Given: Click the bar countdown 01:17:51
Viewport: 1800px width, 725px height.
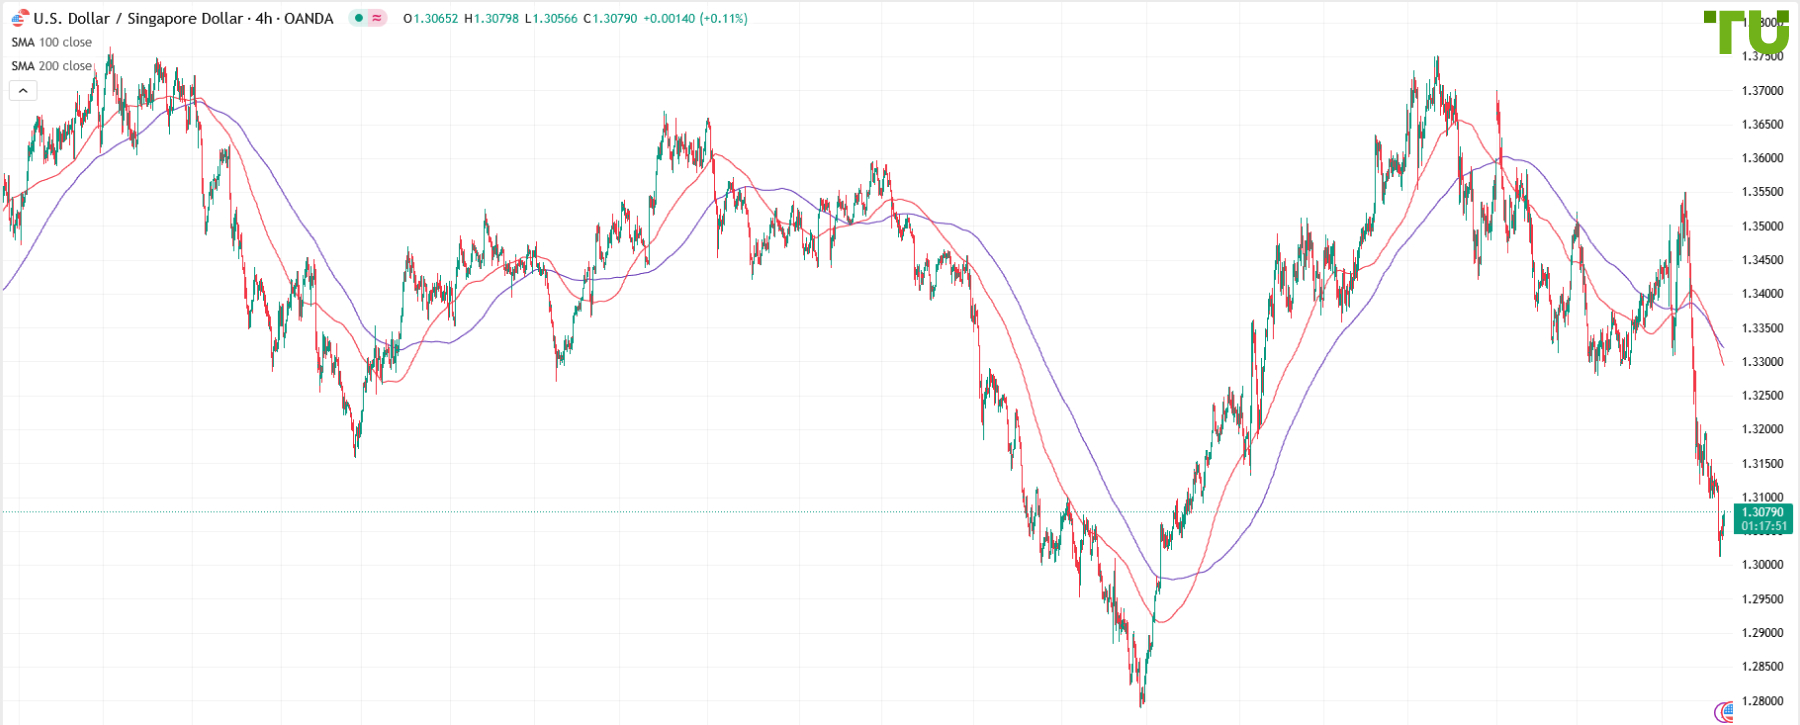Looking at the screenshot, I should click(1763, 526).
